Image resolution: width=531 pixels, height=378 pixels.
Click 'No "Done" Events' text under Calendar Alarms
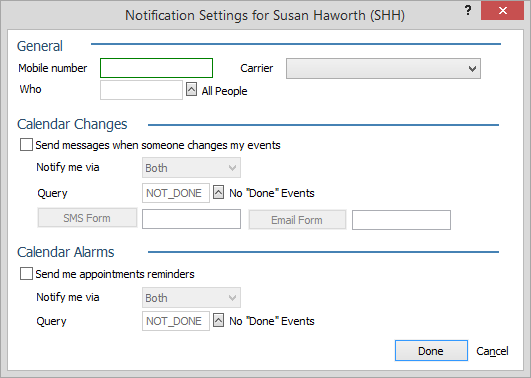coord(272,321)
